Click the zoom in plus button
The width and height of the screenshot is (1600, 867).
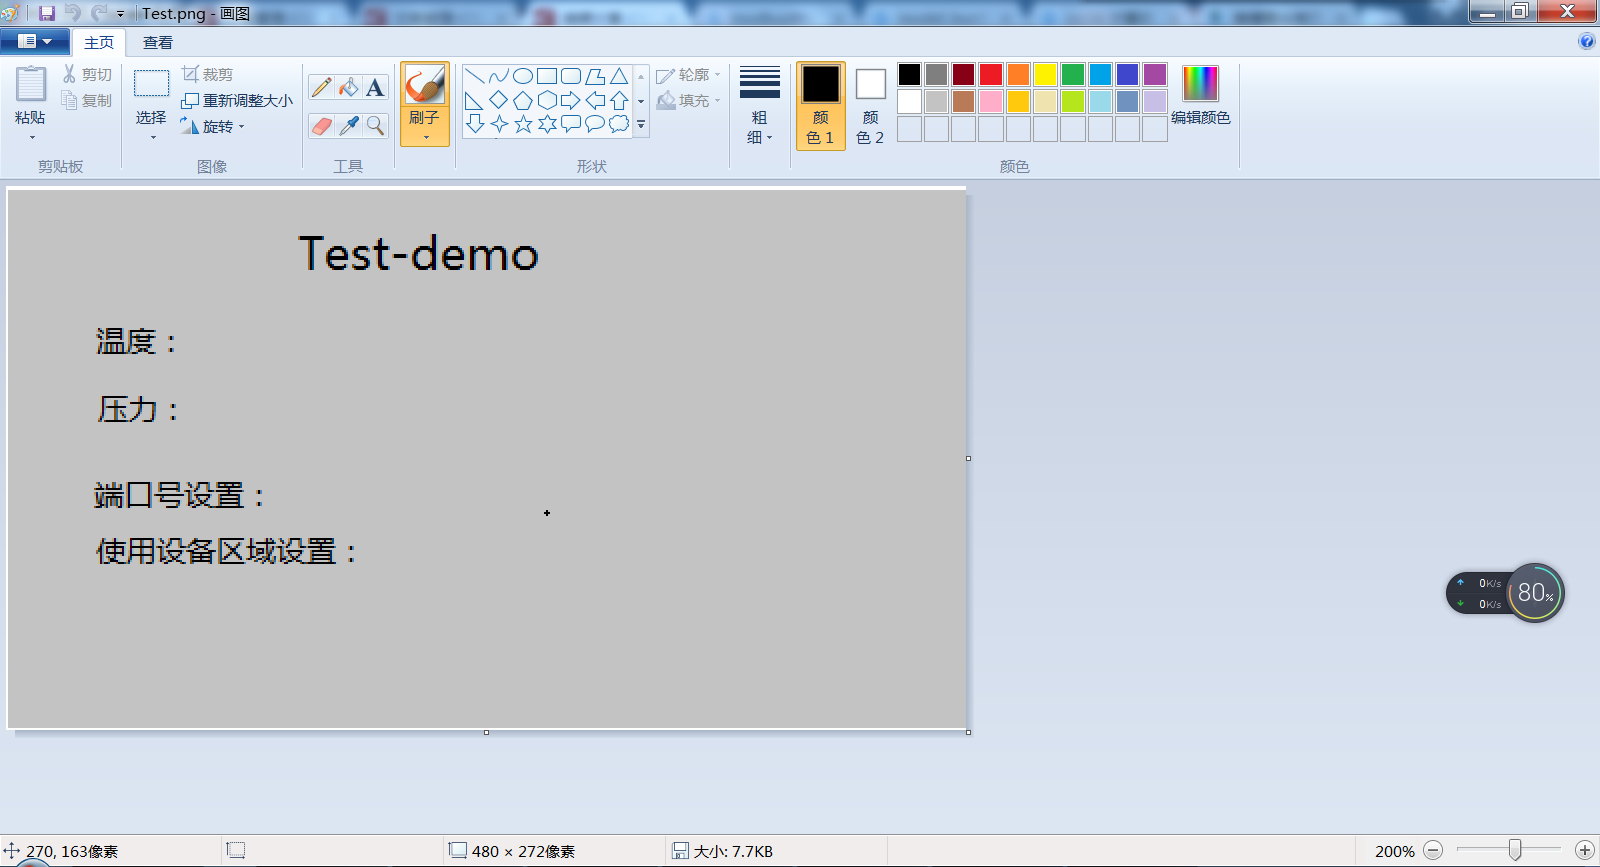pyautogui.click(x=1584, y=851)
